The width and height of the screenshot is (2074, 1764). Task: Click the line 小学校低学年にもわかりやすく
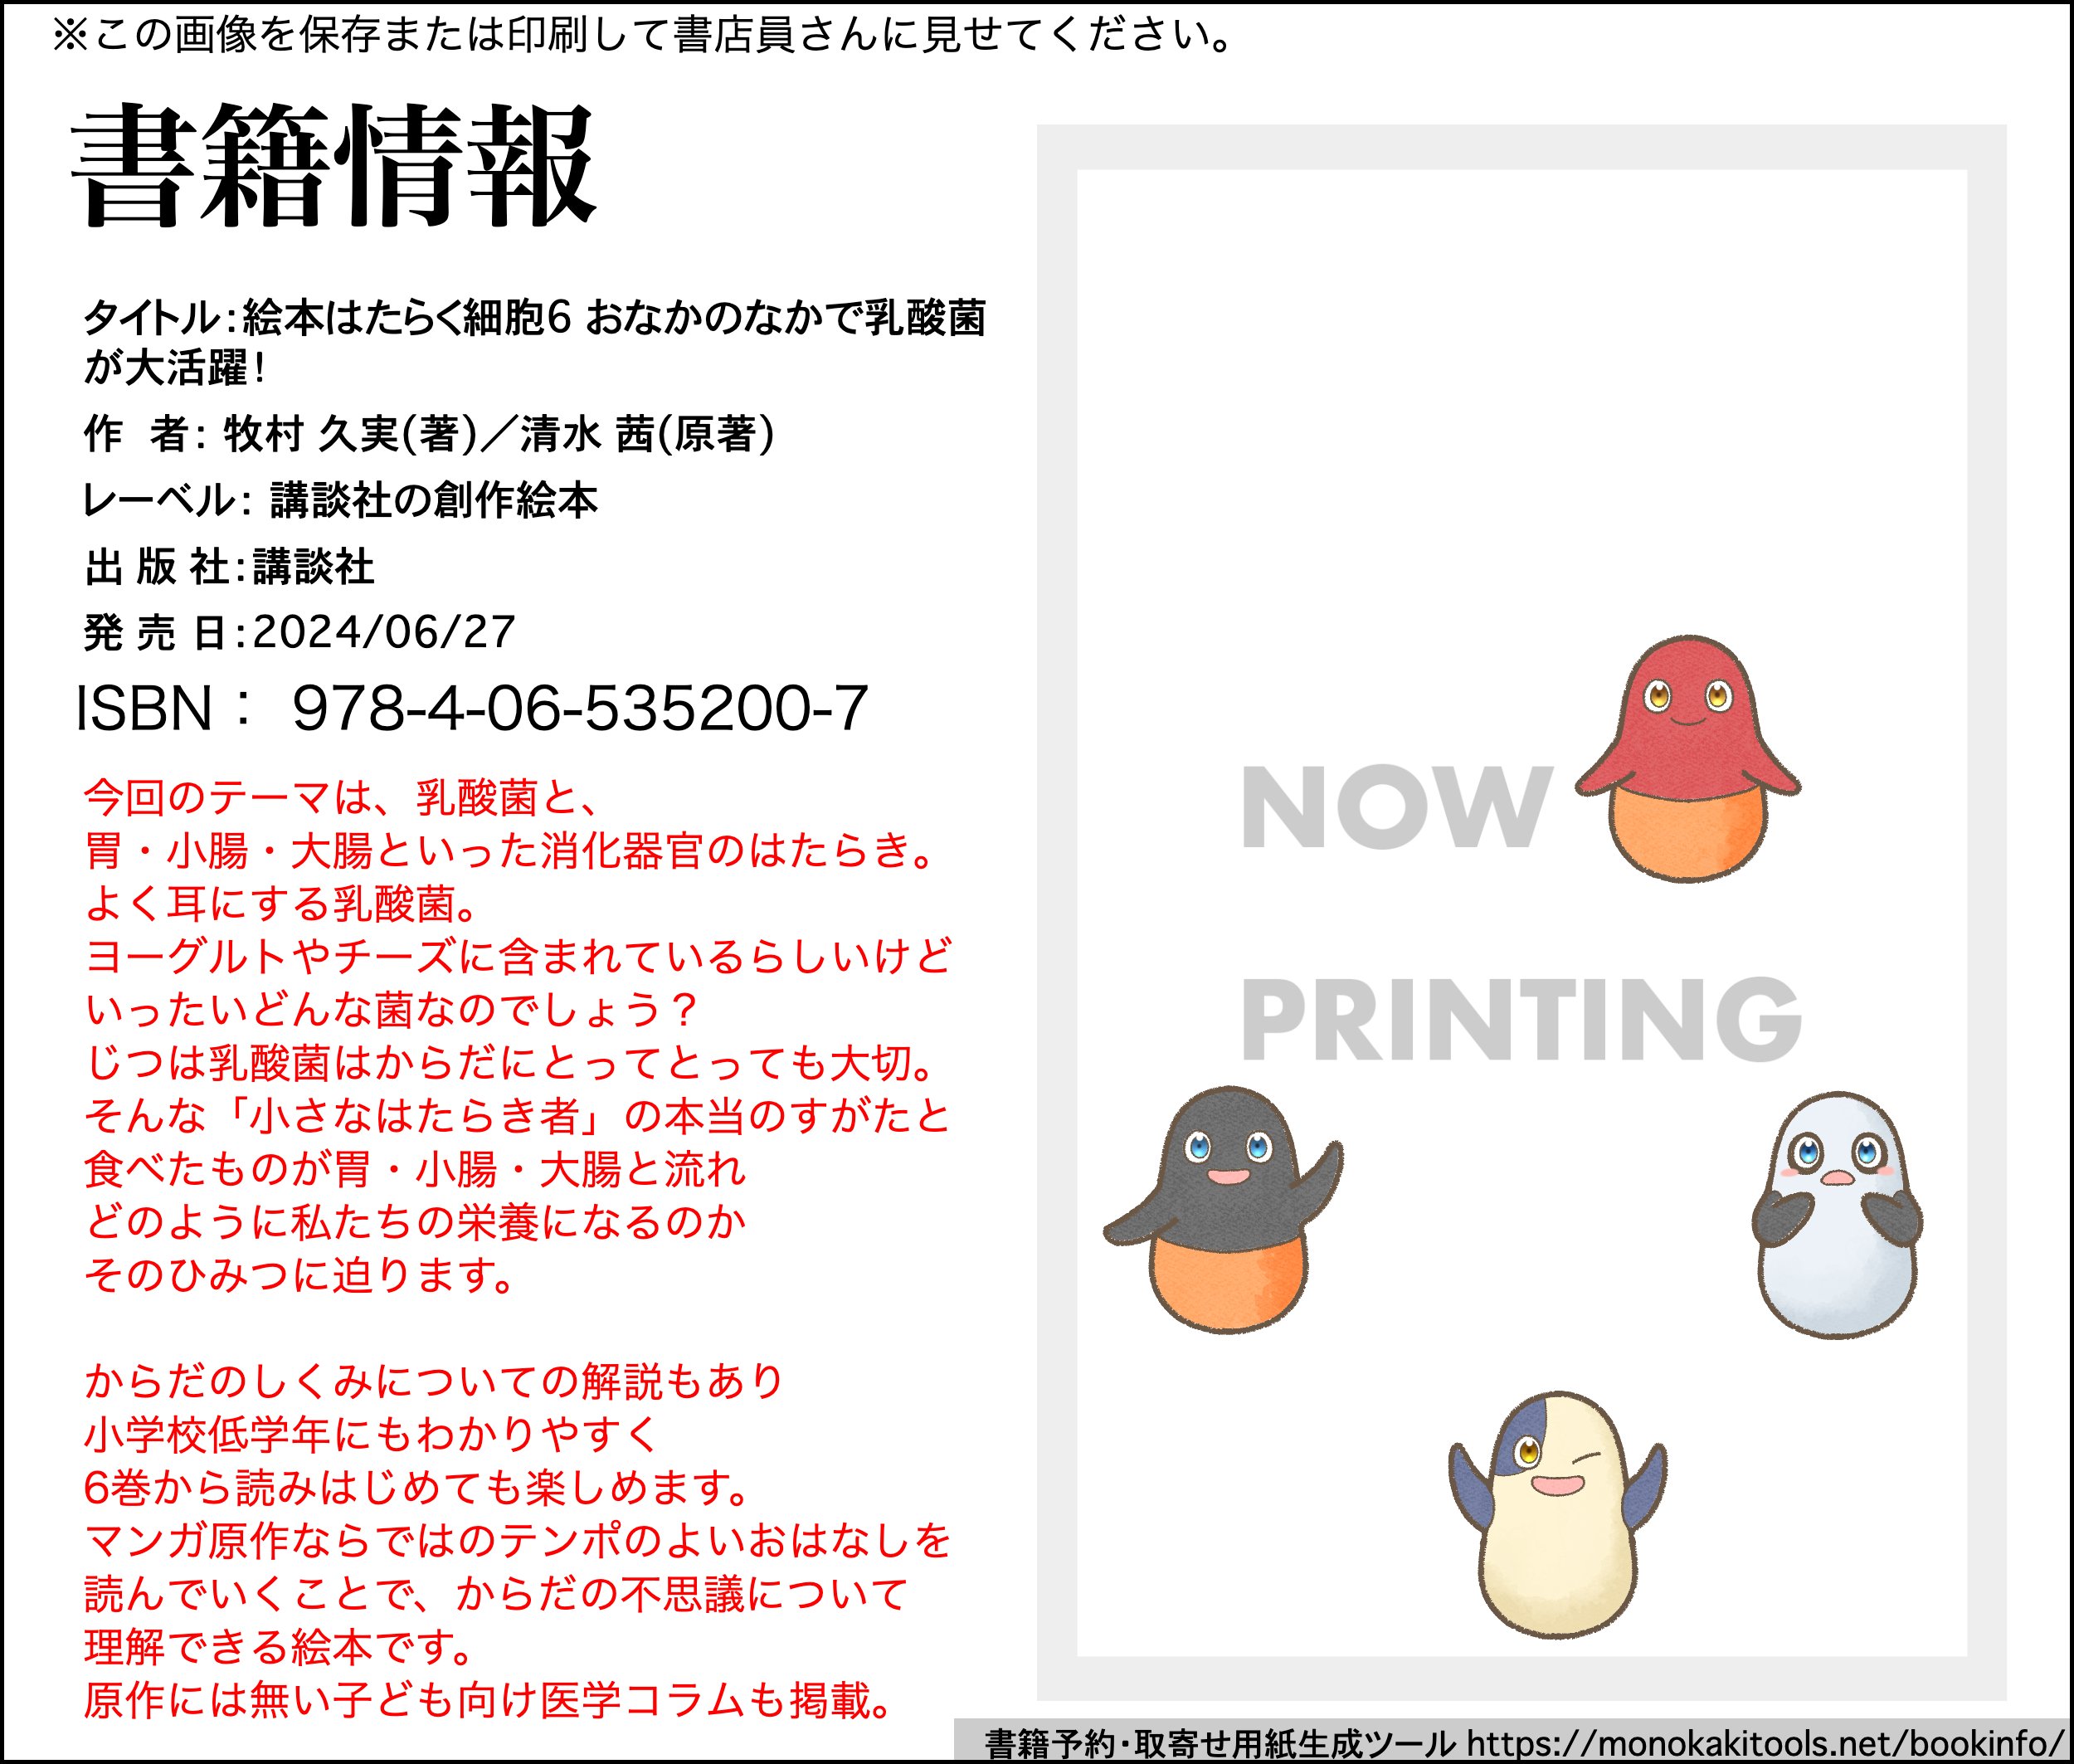[371, 1435]
